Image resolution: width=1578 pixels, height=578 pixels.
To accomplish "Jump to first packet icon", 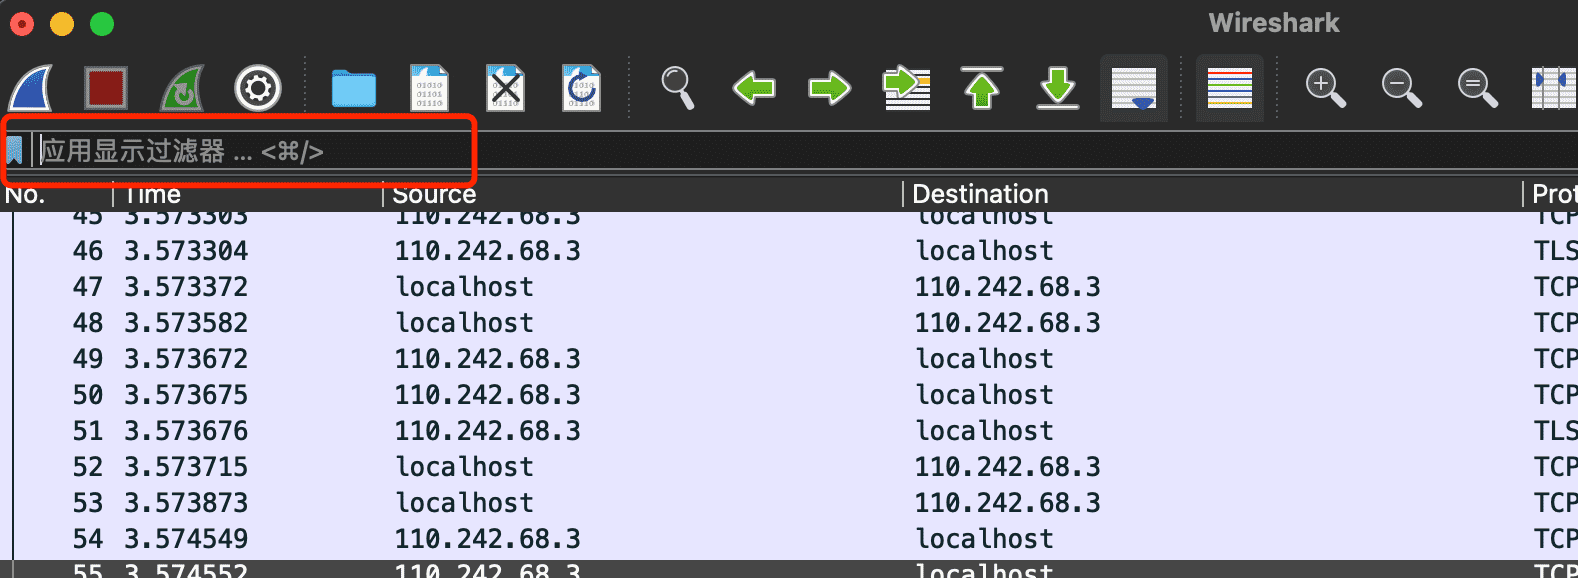I will tap(982, 88).
